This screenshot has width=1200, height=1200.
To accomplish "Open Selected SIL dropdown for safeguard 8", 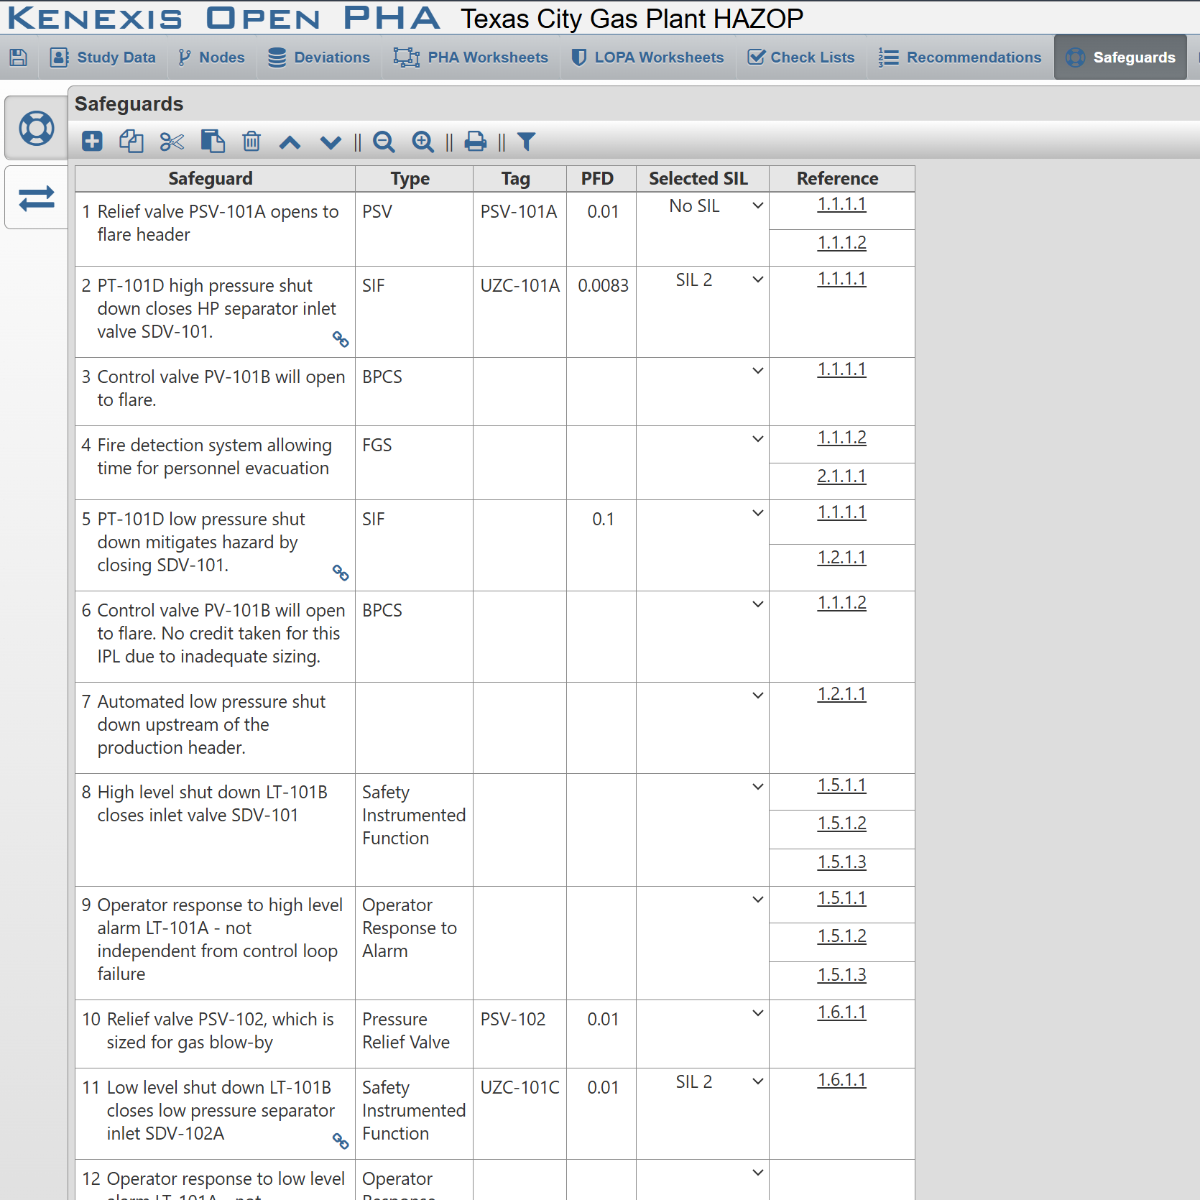I will (703, 787).
